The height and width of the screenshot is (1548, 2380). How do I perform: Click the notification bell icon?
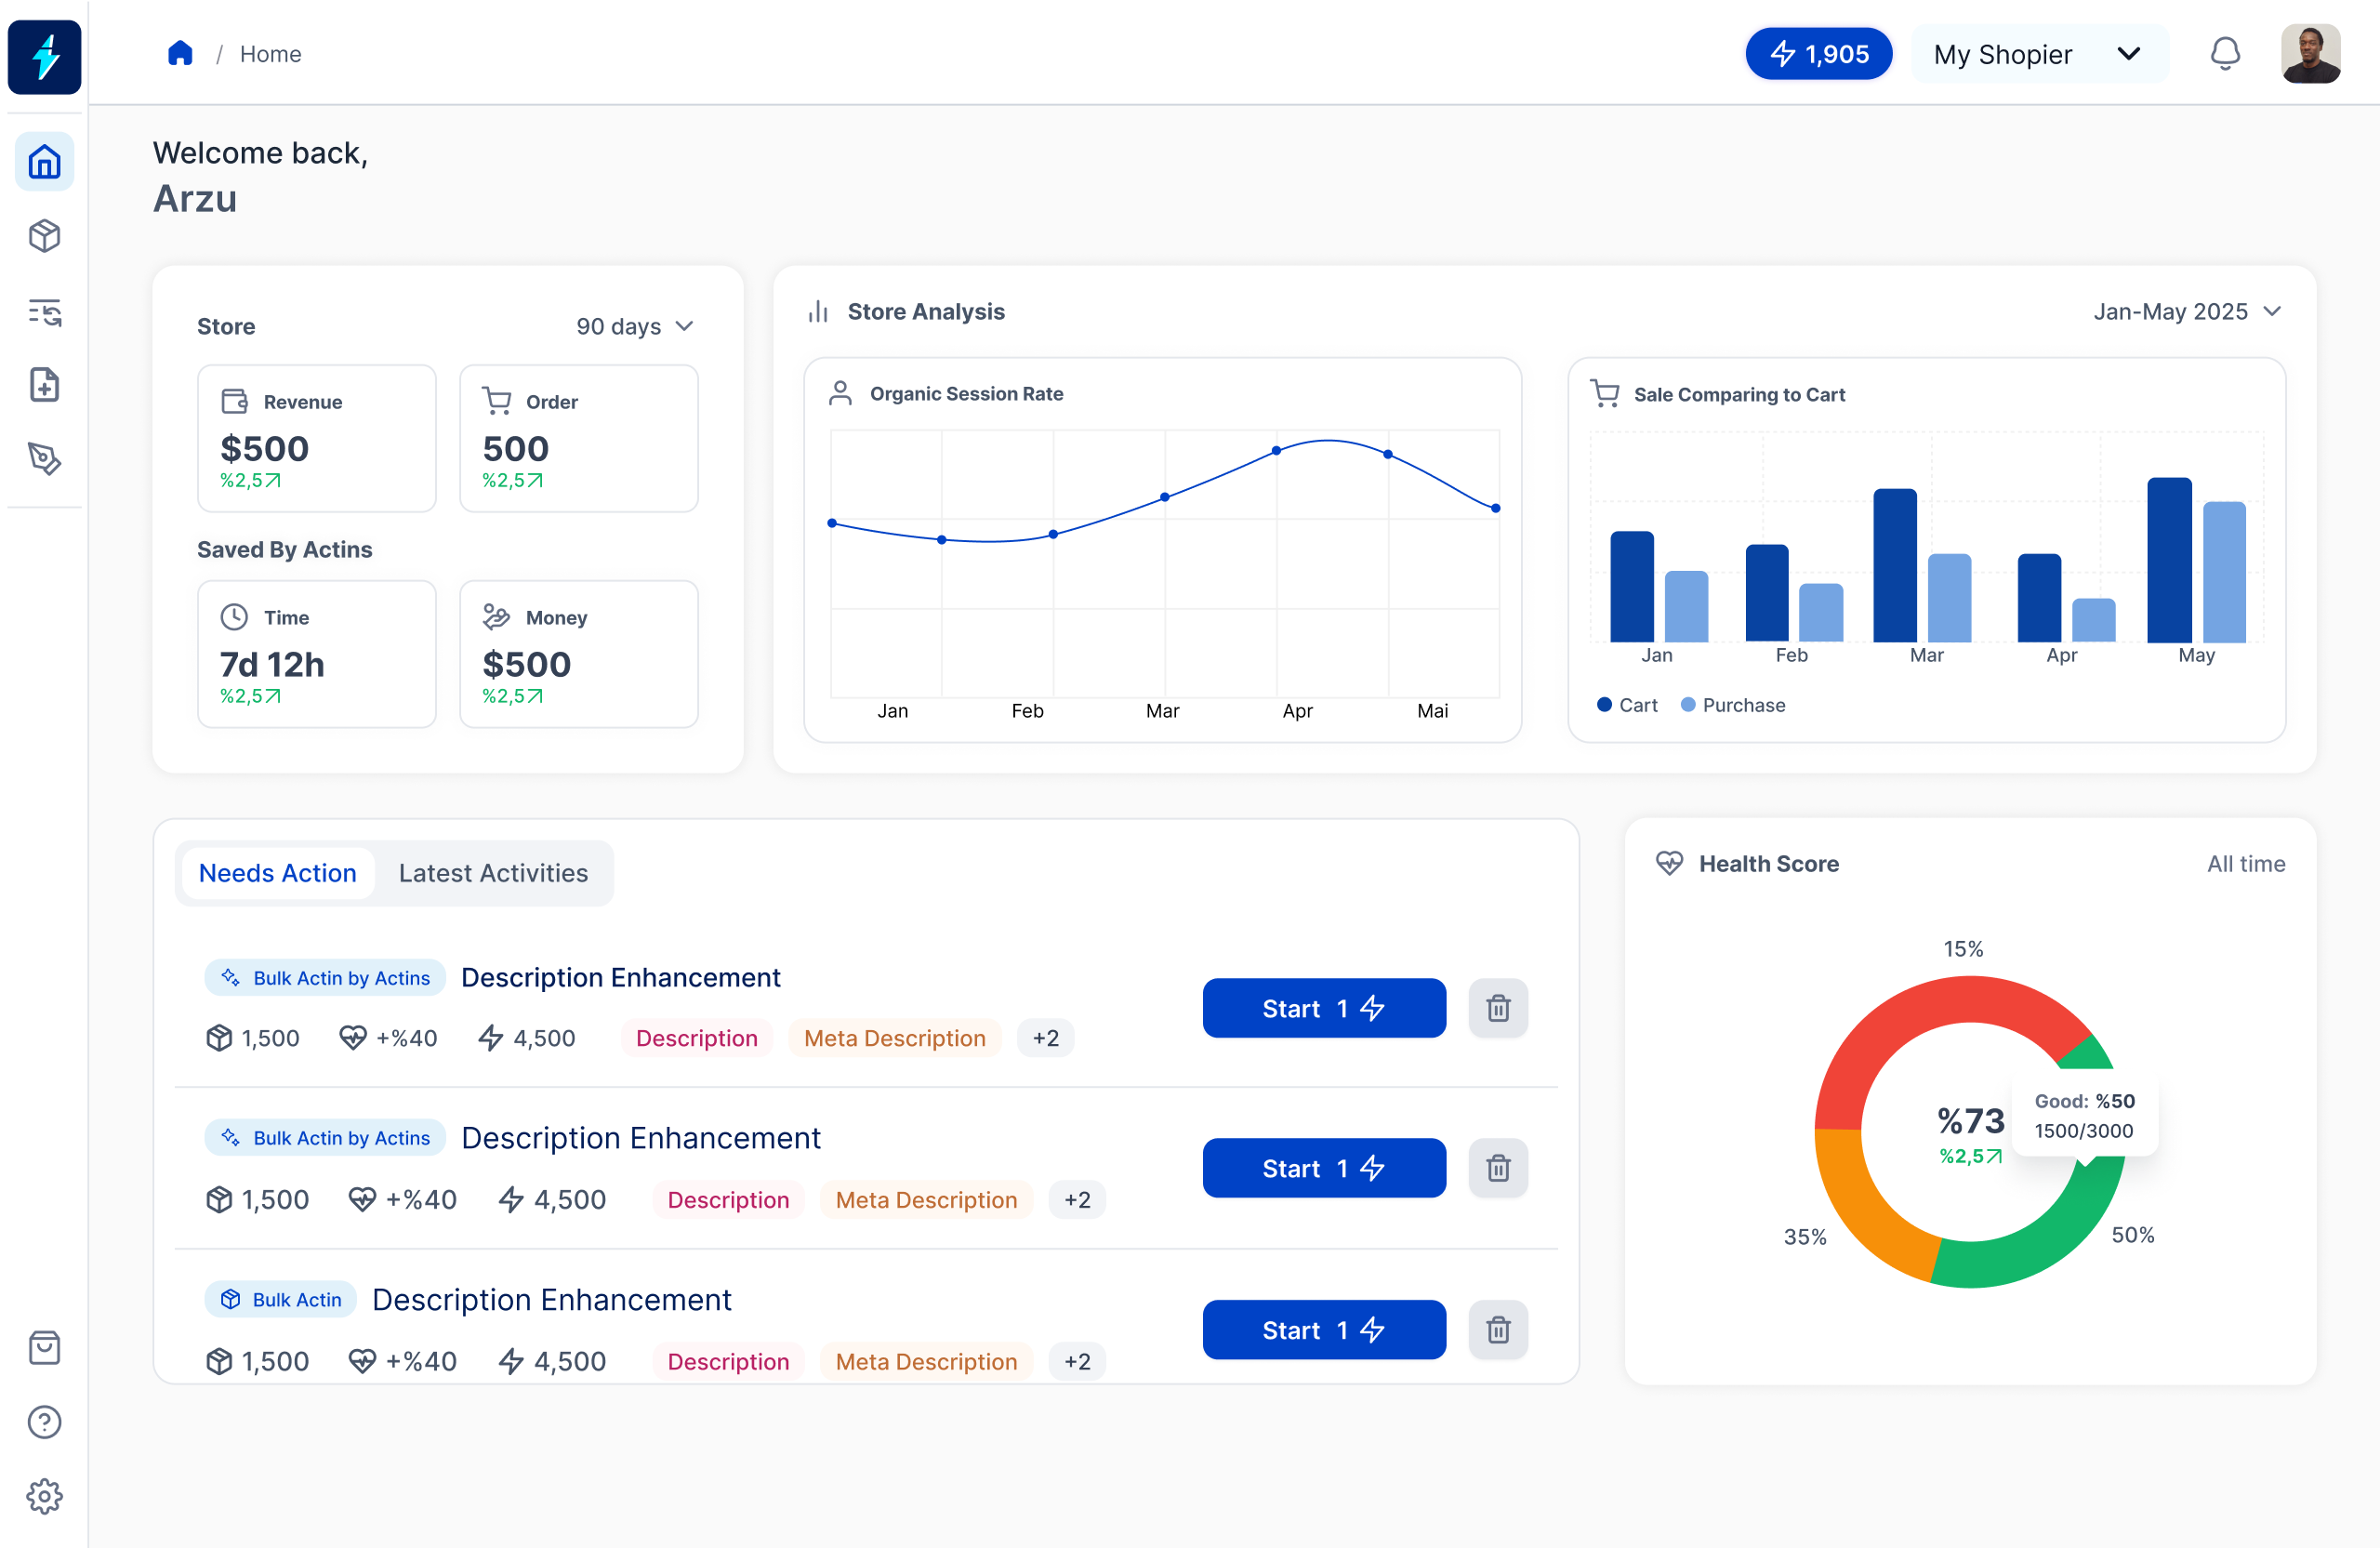[x=2224, y=54]
